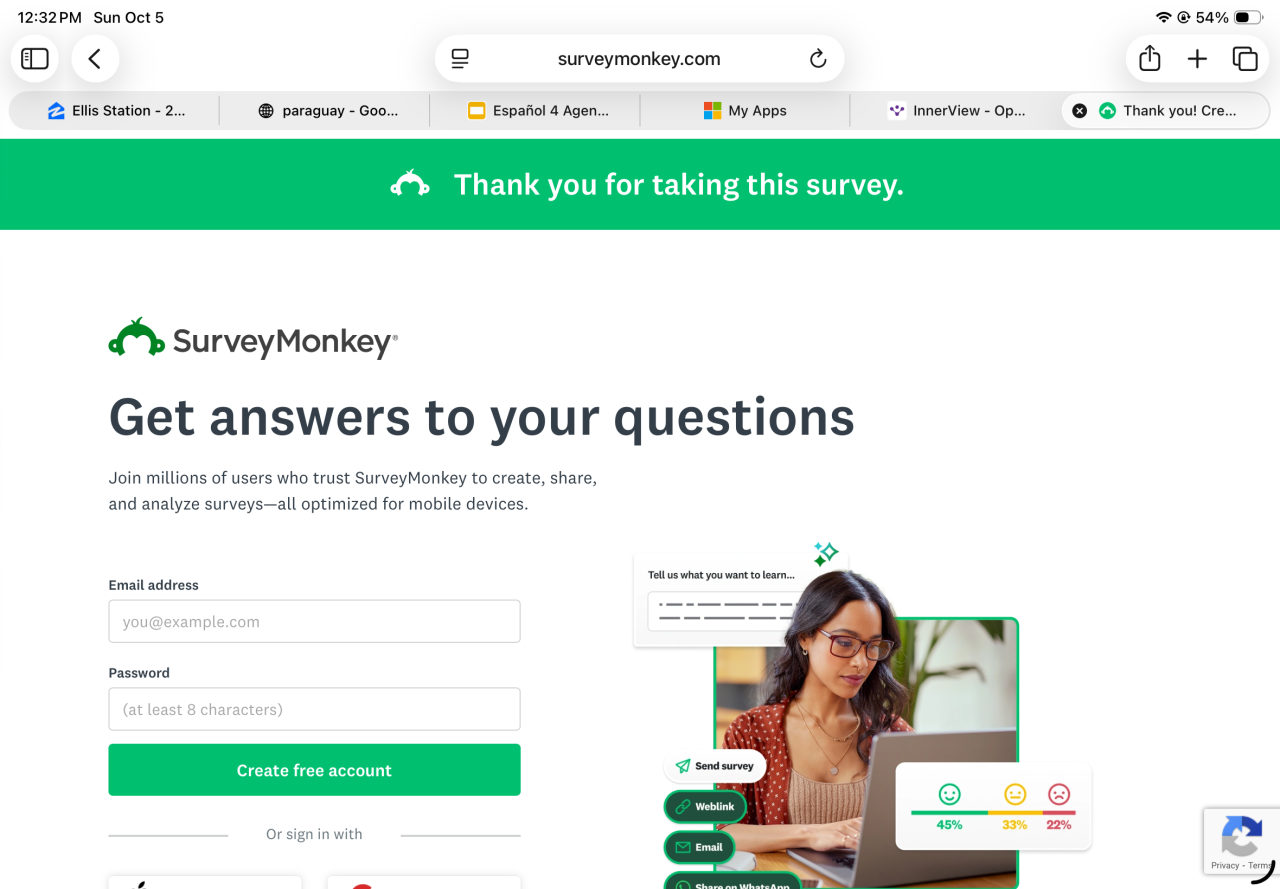Close the Thank you SurveyMonkey tab
This screenshot has width=1280, height=889.
tap(1079, 111)
